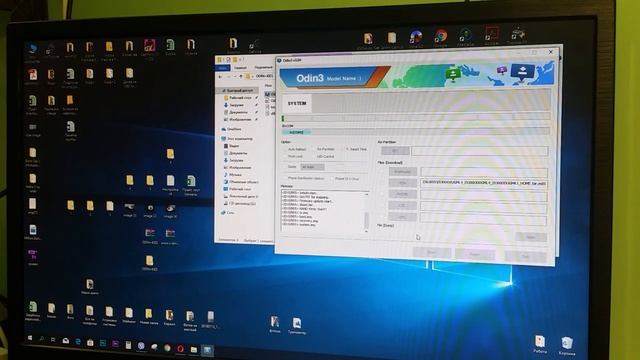Open pinned Downloads under Quick access
Image resolution: width=640 pixels, height=360 pixels.
pyautogui.click(x=236, y=105)
